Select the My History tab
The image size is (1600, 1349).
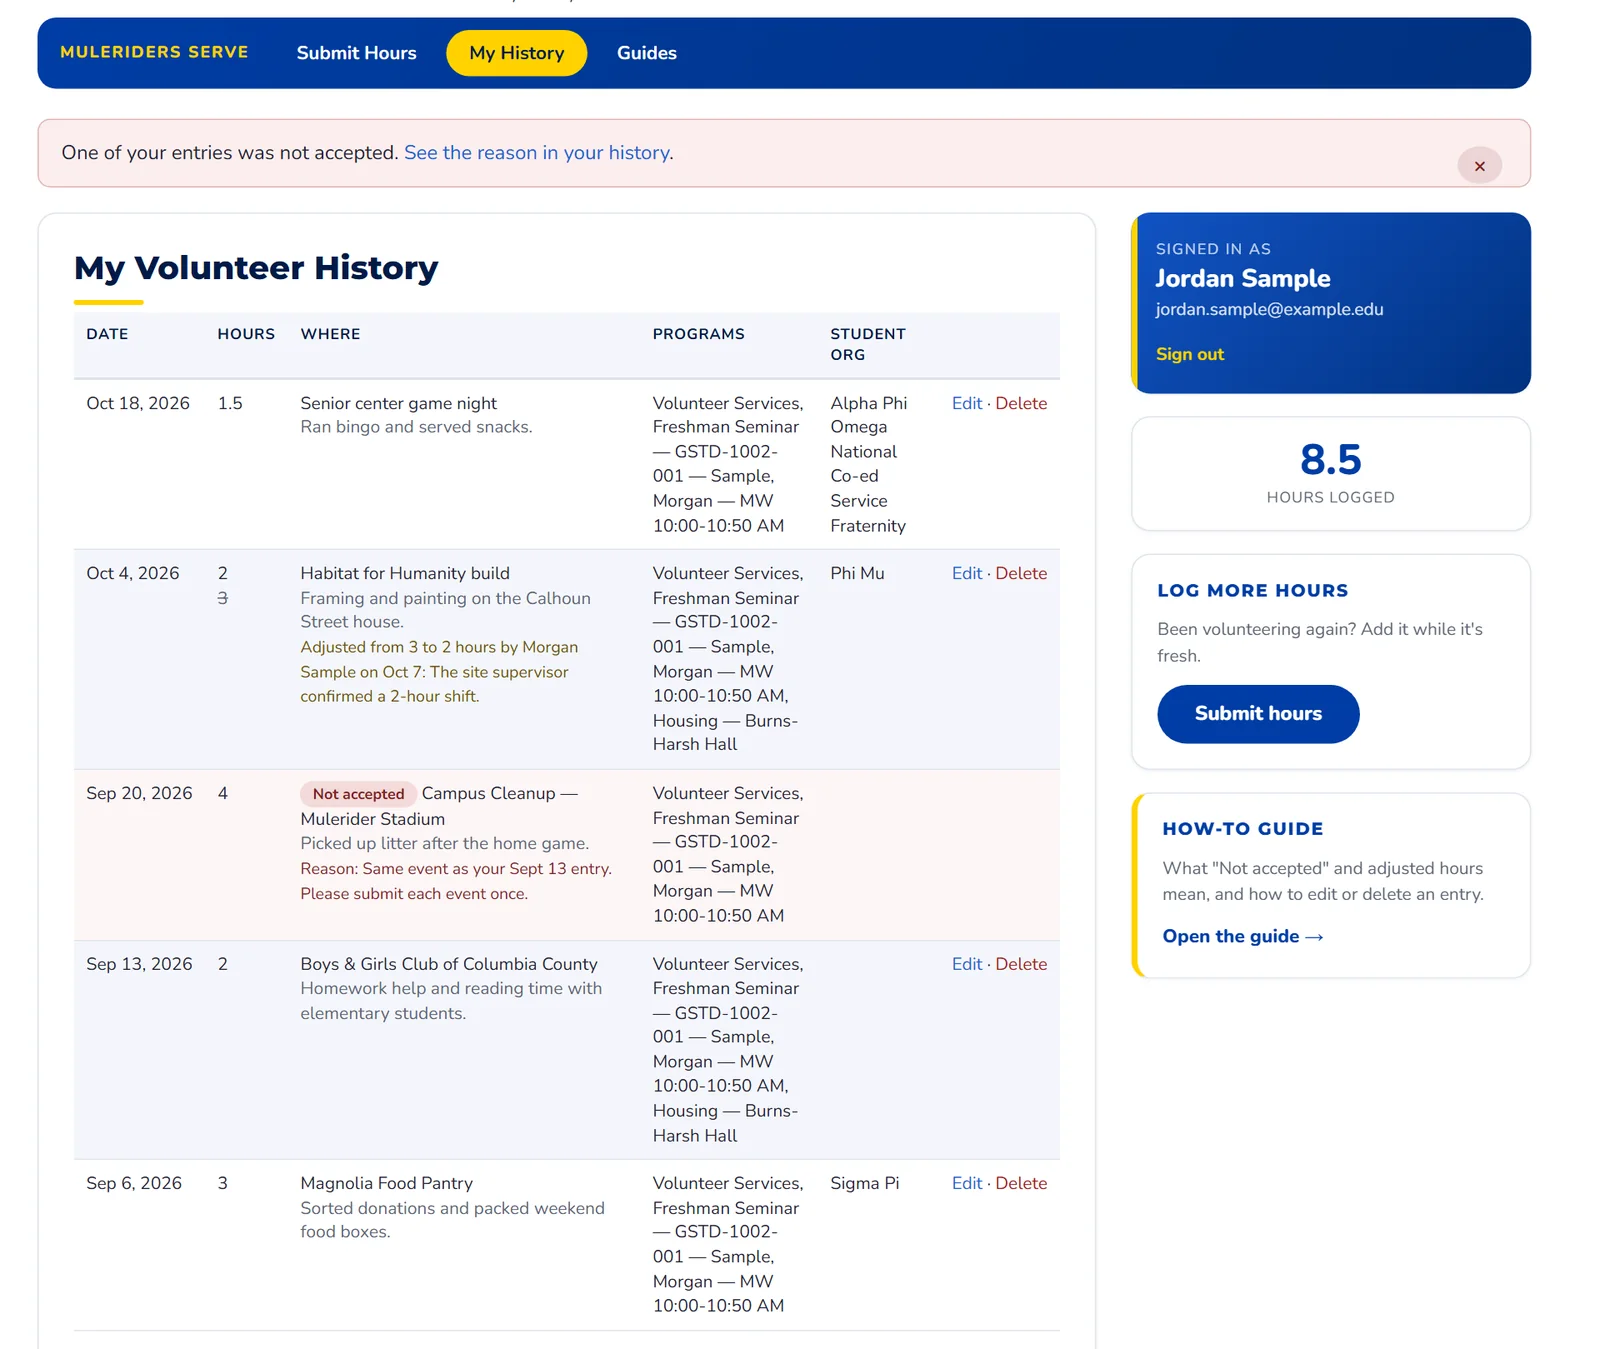point(516,53)
